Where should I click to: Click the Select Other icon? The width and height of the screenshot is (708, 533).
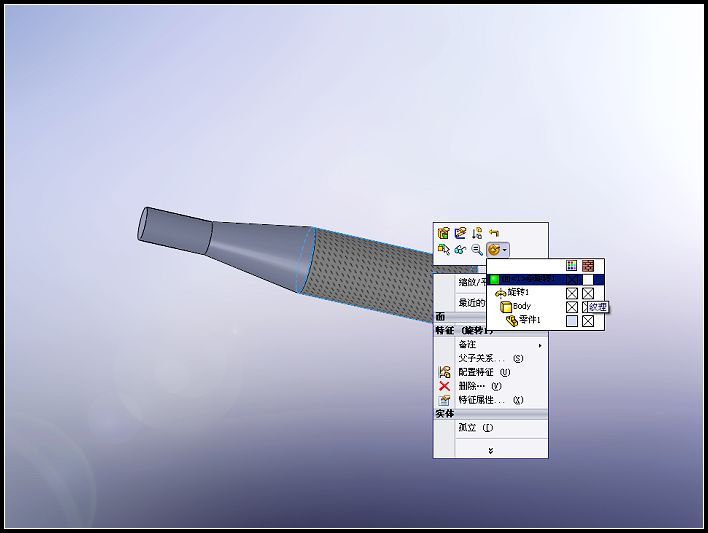pyautogui.click(x=443, y=249)
